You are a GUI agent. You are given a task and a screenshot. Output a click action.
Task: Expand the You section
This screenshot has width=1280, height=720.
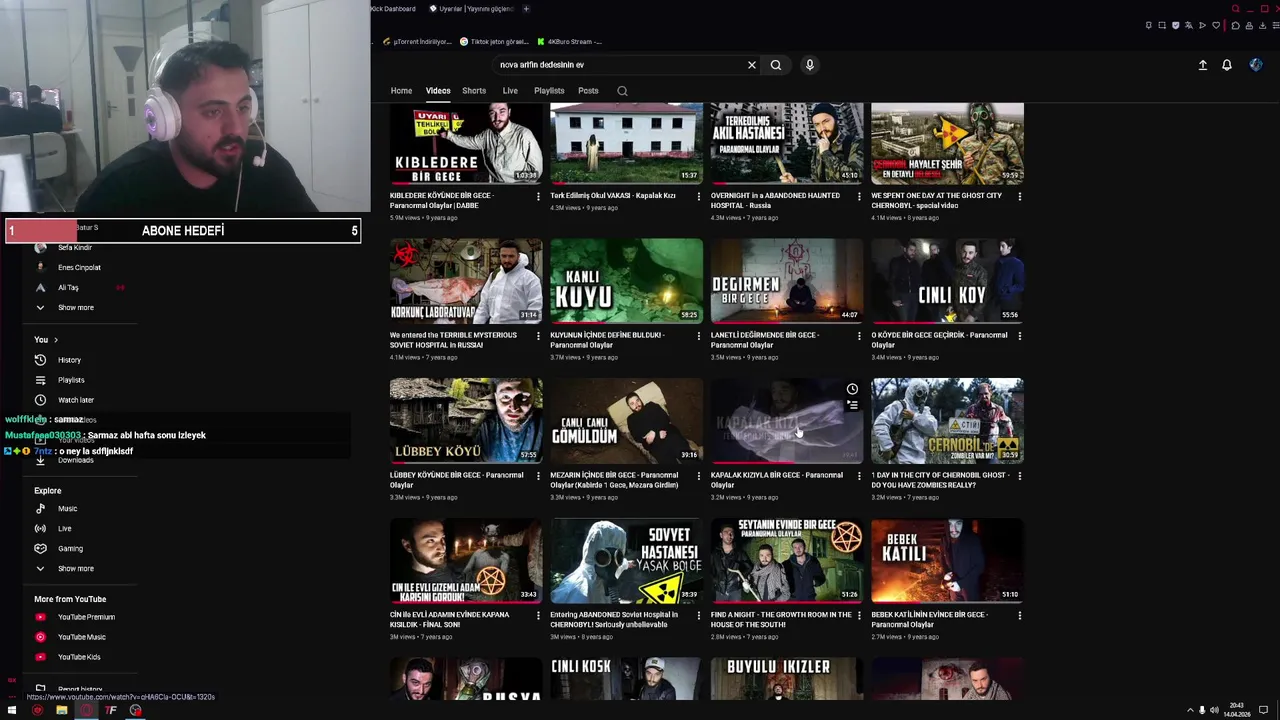click(46, 340)
